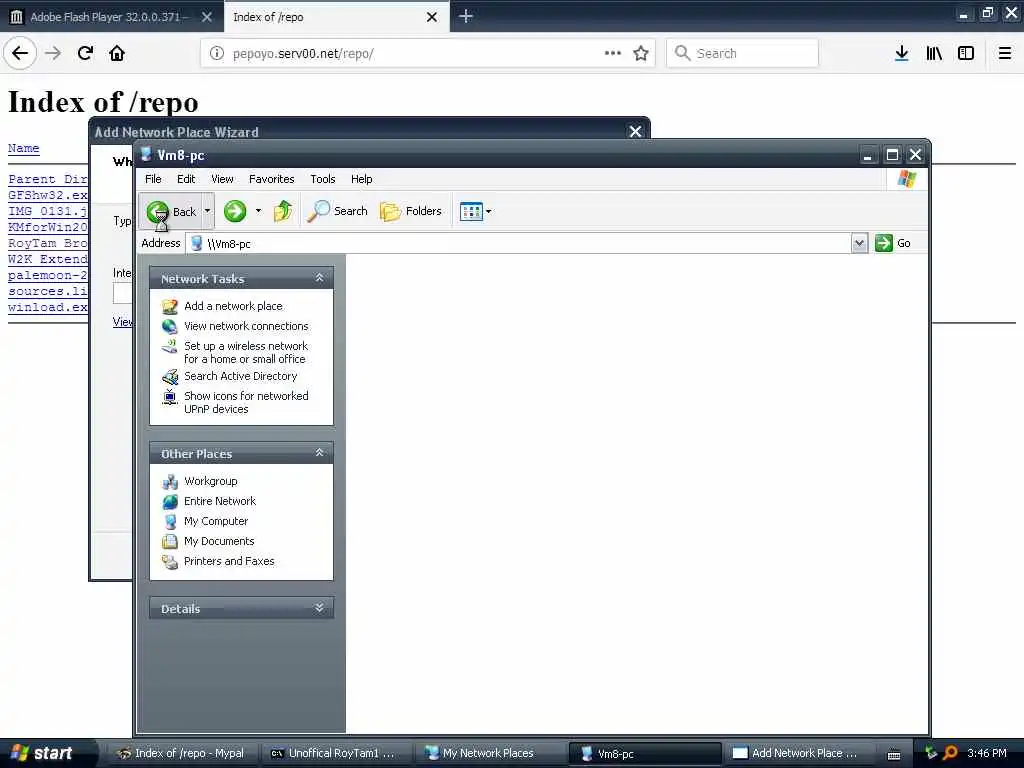
Task: Show site information icon in URL bar
Action: tap(216, 53)
